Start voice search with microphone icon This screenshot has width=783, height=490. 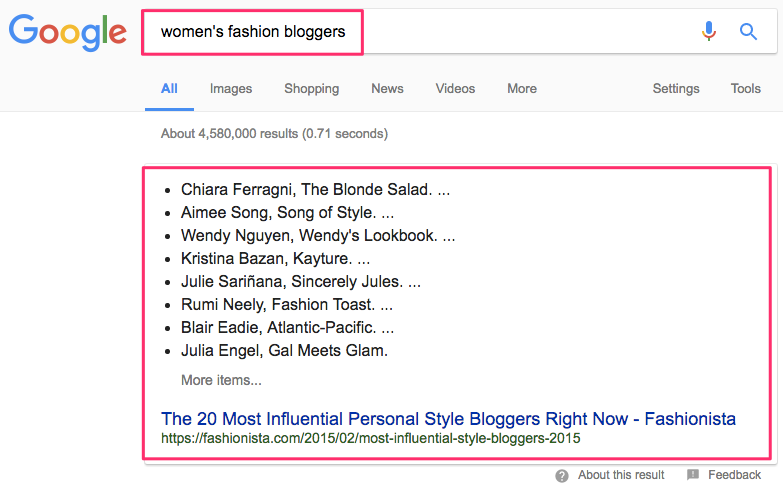click(709, 31)
